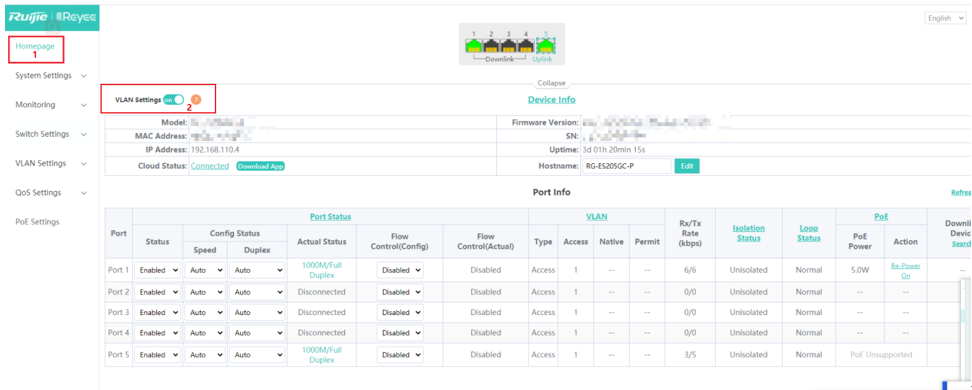Click Edit hostname button
Image resolution: width=972 pixels, height=390 pixels.
pyautogui.click(x=687, y=166)
